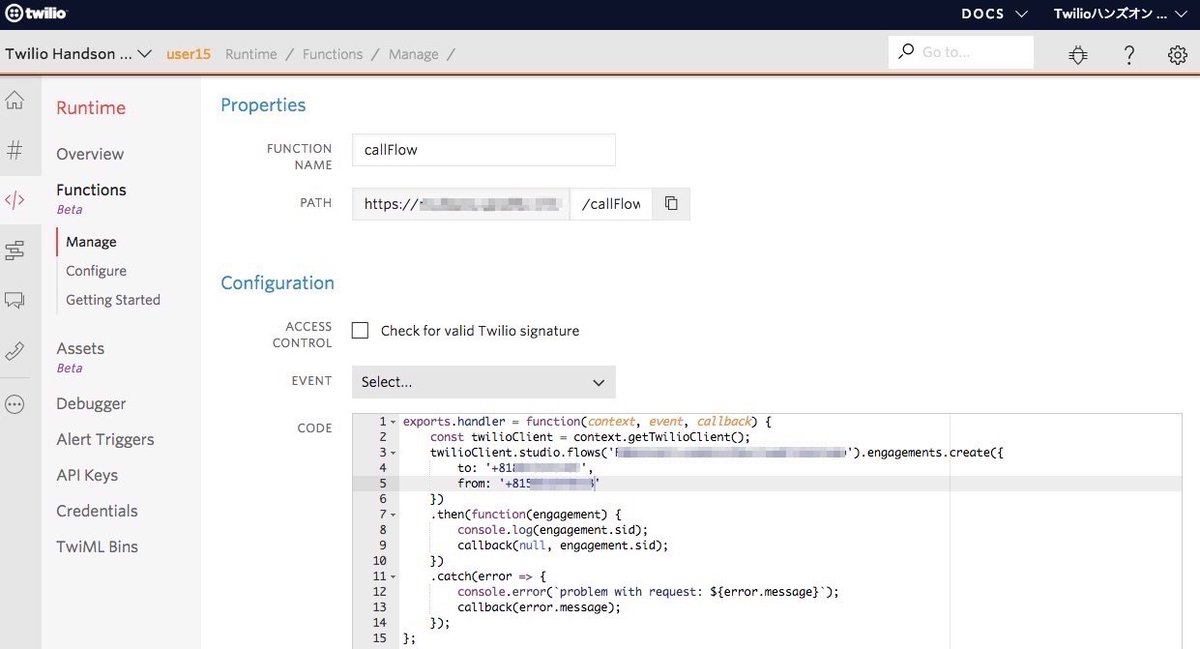Click console.log(engagement.sid) code line

[553, 530]
